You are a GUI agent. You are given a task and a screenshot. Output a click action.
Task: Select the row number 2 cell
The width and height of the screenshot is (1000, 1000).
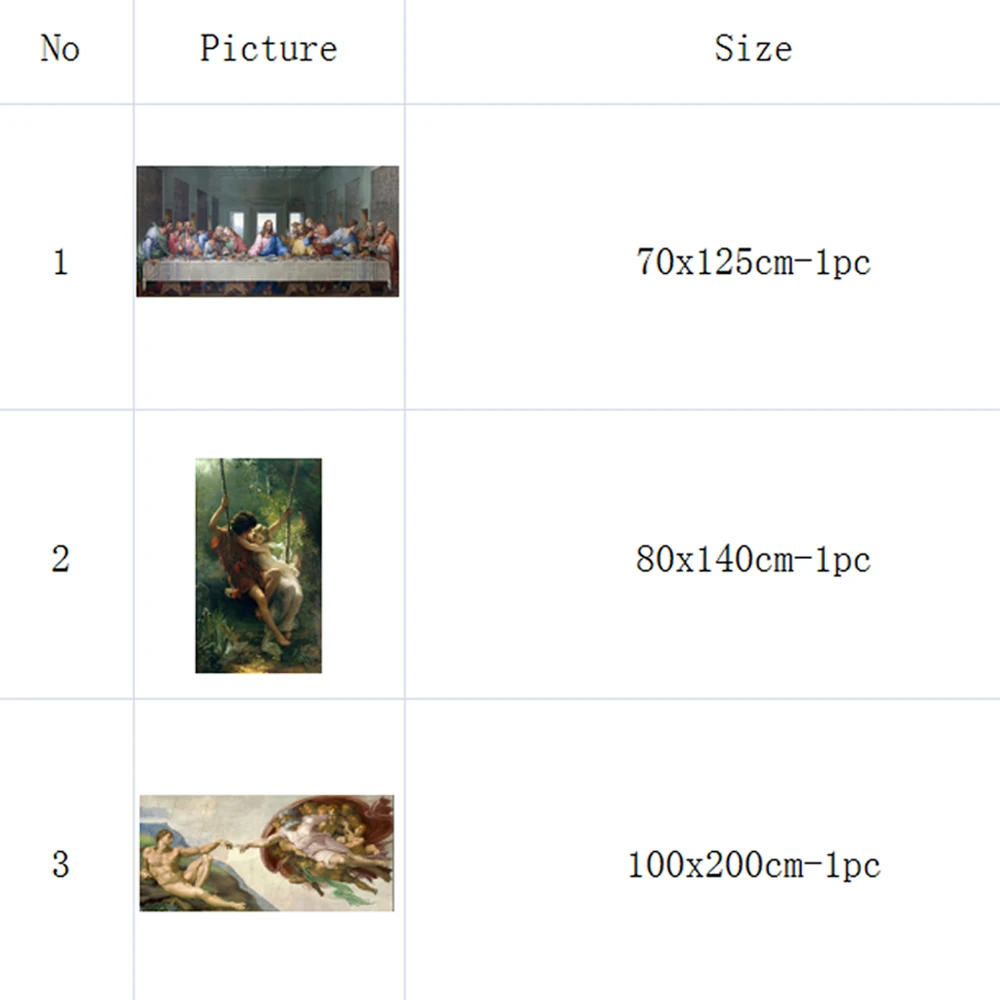point(60,558)
